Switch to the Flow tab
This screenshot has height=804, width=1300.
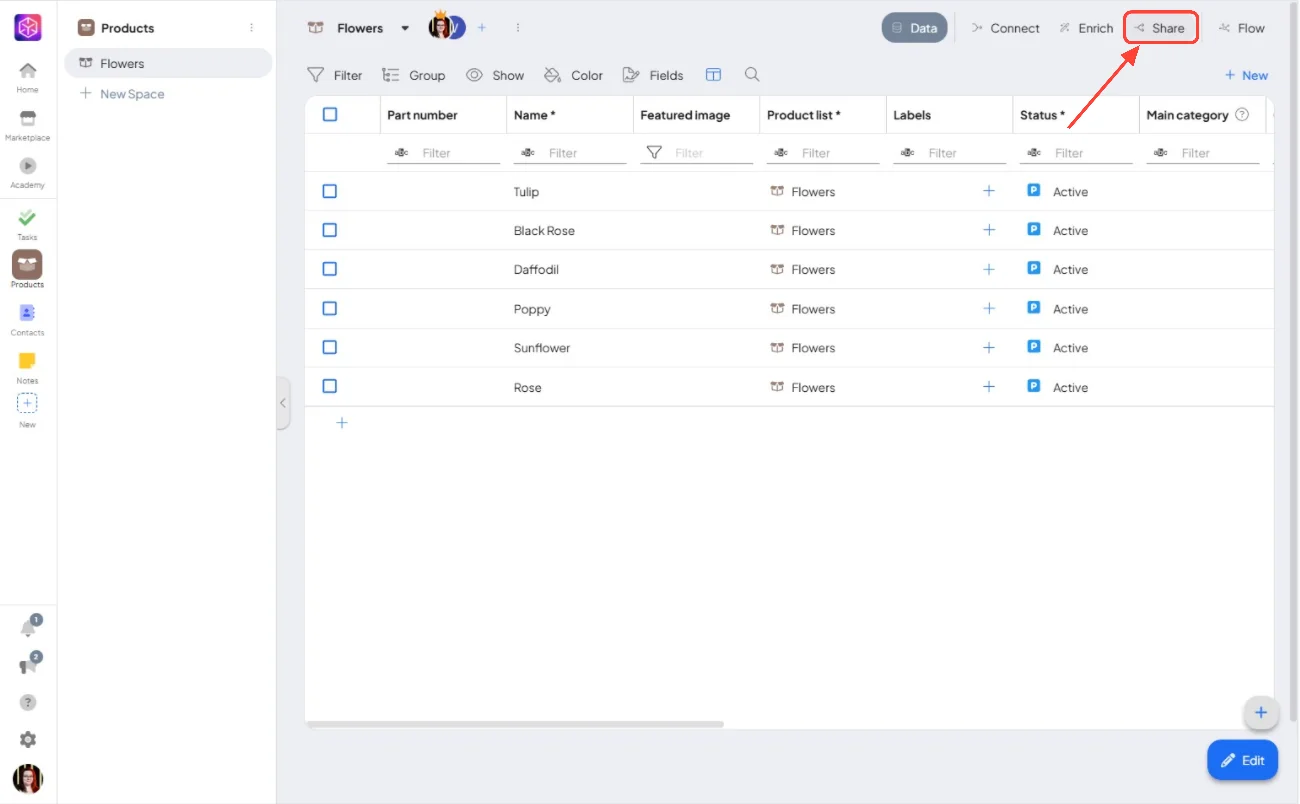(1242, 28)
